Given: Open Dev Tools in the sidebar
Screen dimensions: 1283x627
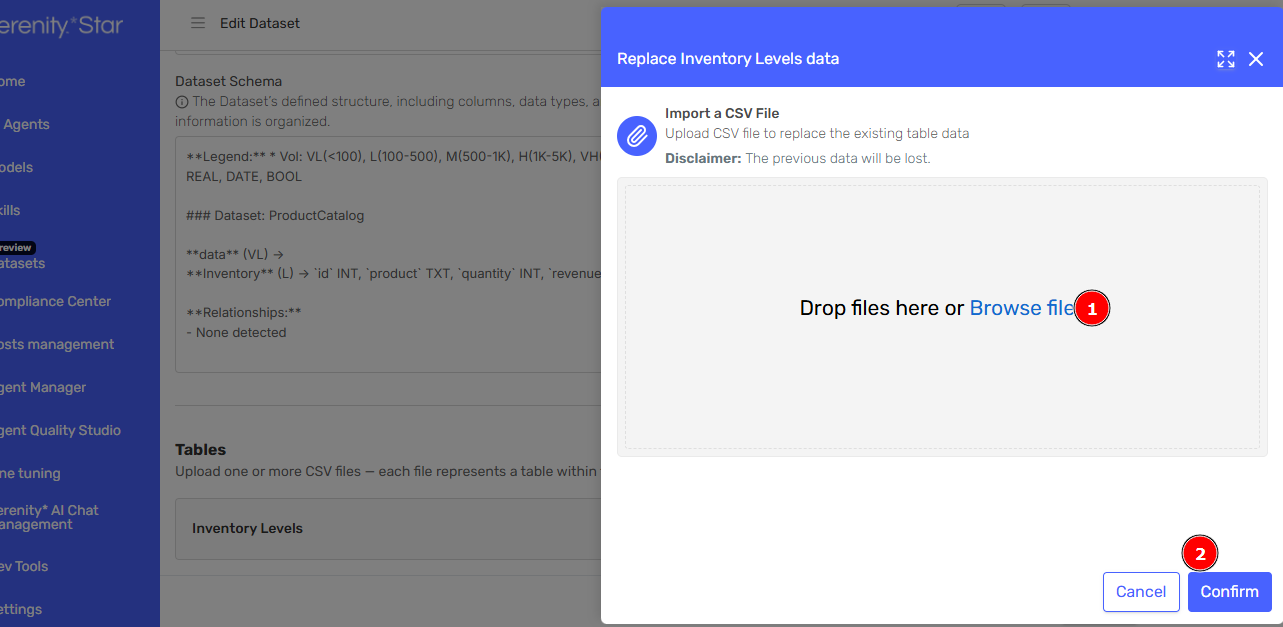Looking at the screenshot, I should [24, 566].
